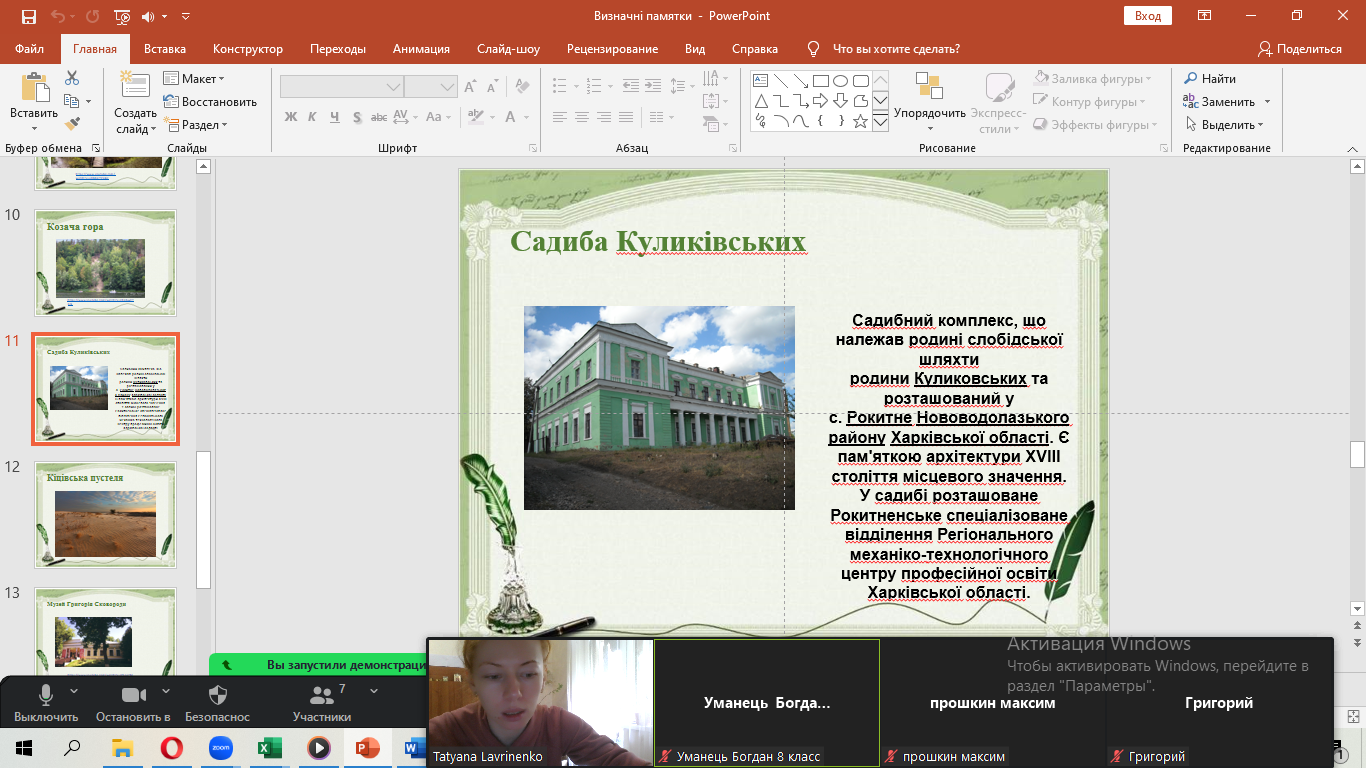Click the Что вы хотите сделать search field
This screenshot has height=768, width=1366.
(x=896, y=49)
